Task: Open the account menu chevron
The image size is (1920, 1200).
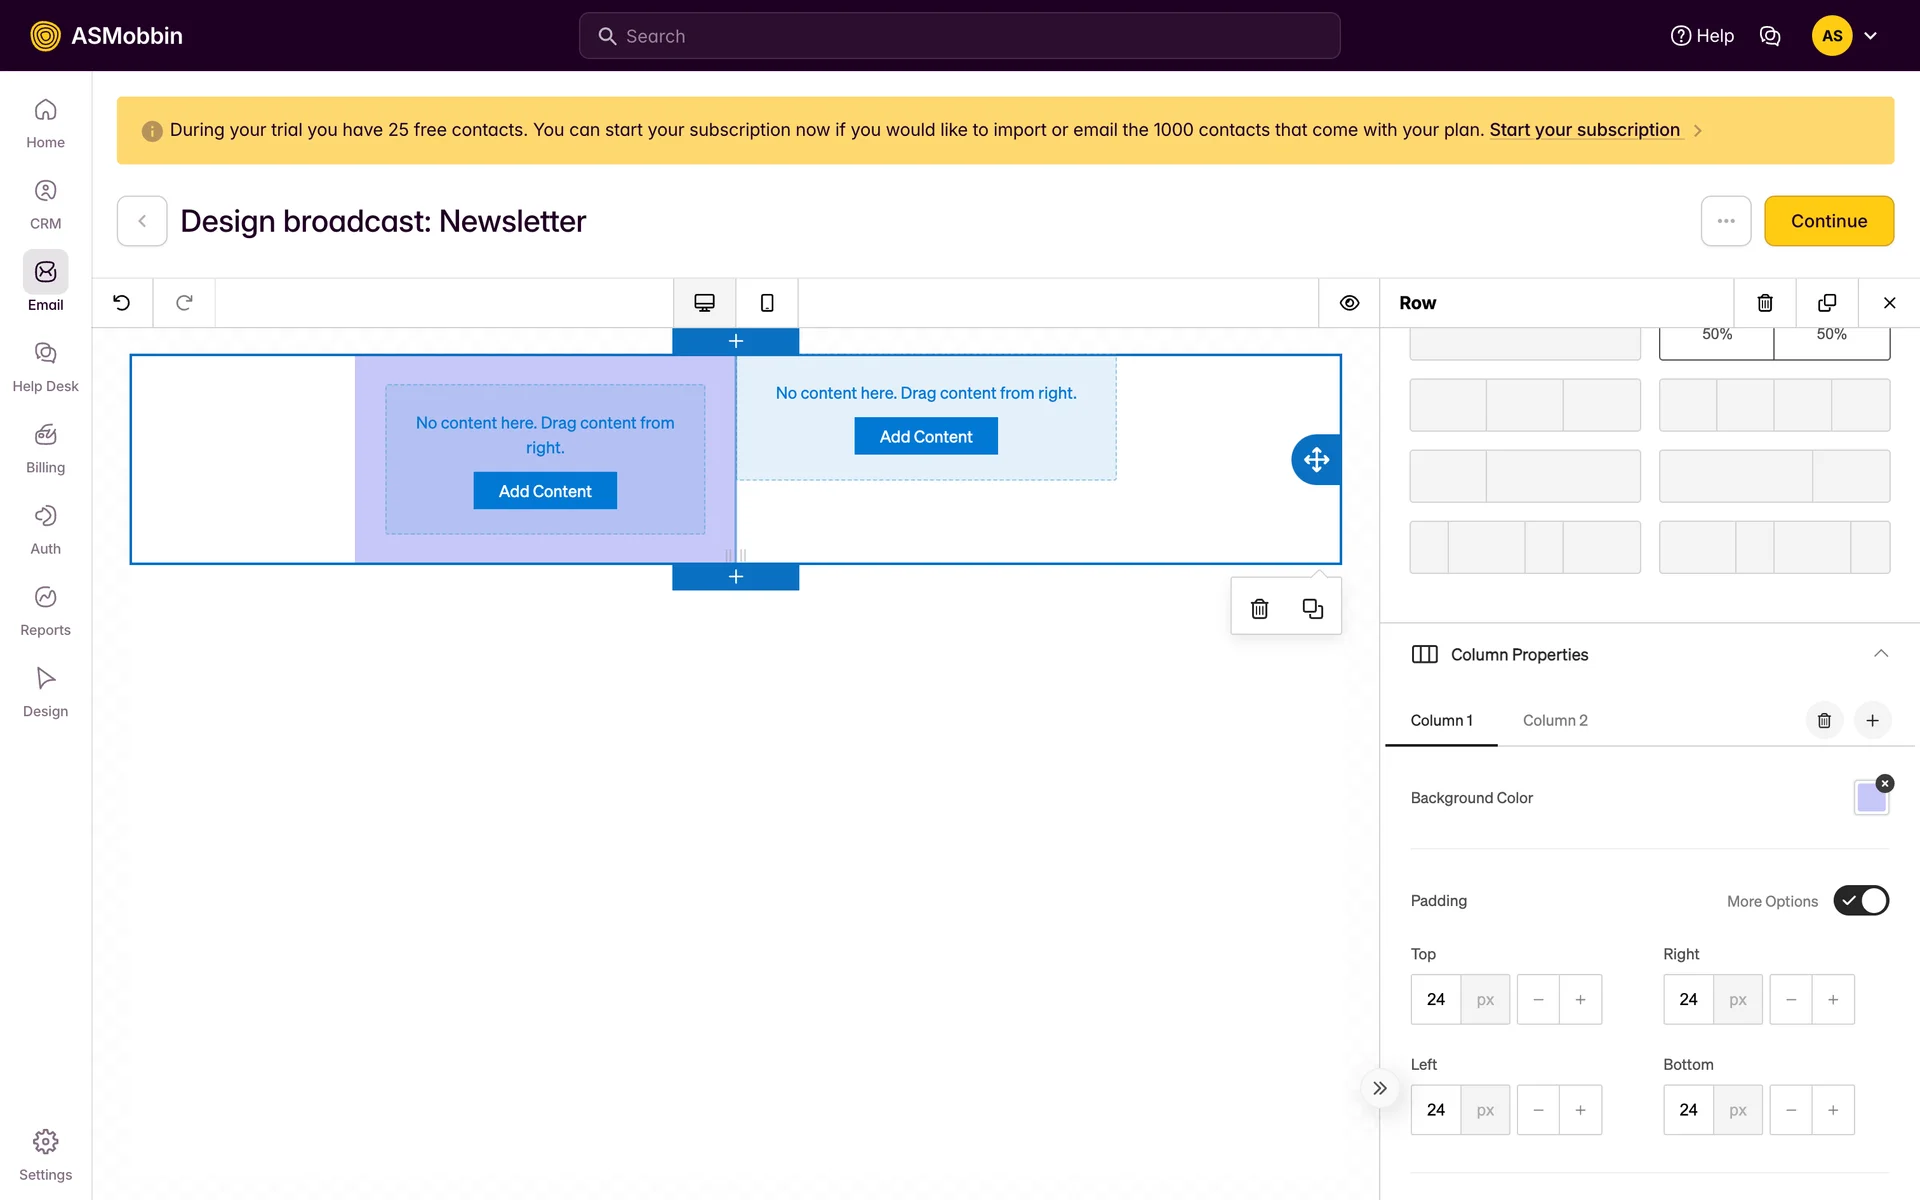Action: (x=1870, y=36)
